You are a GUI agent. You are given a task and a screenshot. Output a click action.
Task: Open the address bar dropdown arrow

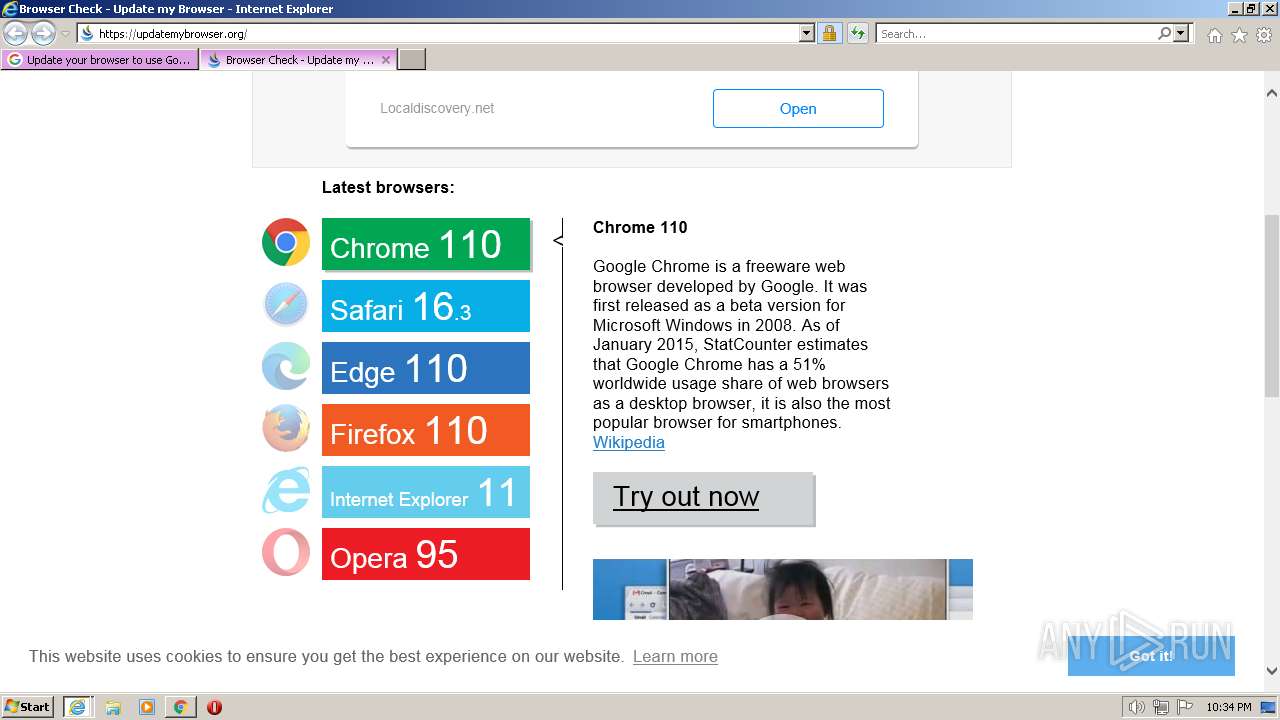click(807, 33)
